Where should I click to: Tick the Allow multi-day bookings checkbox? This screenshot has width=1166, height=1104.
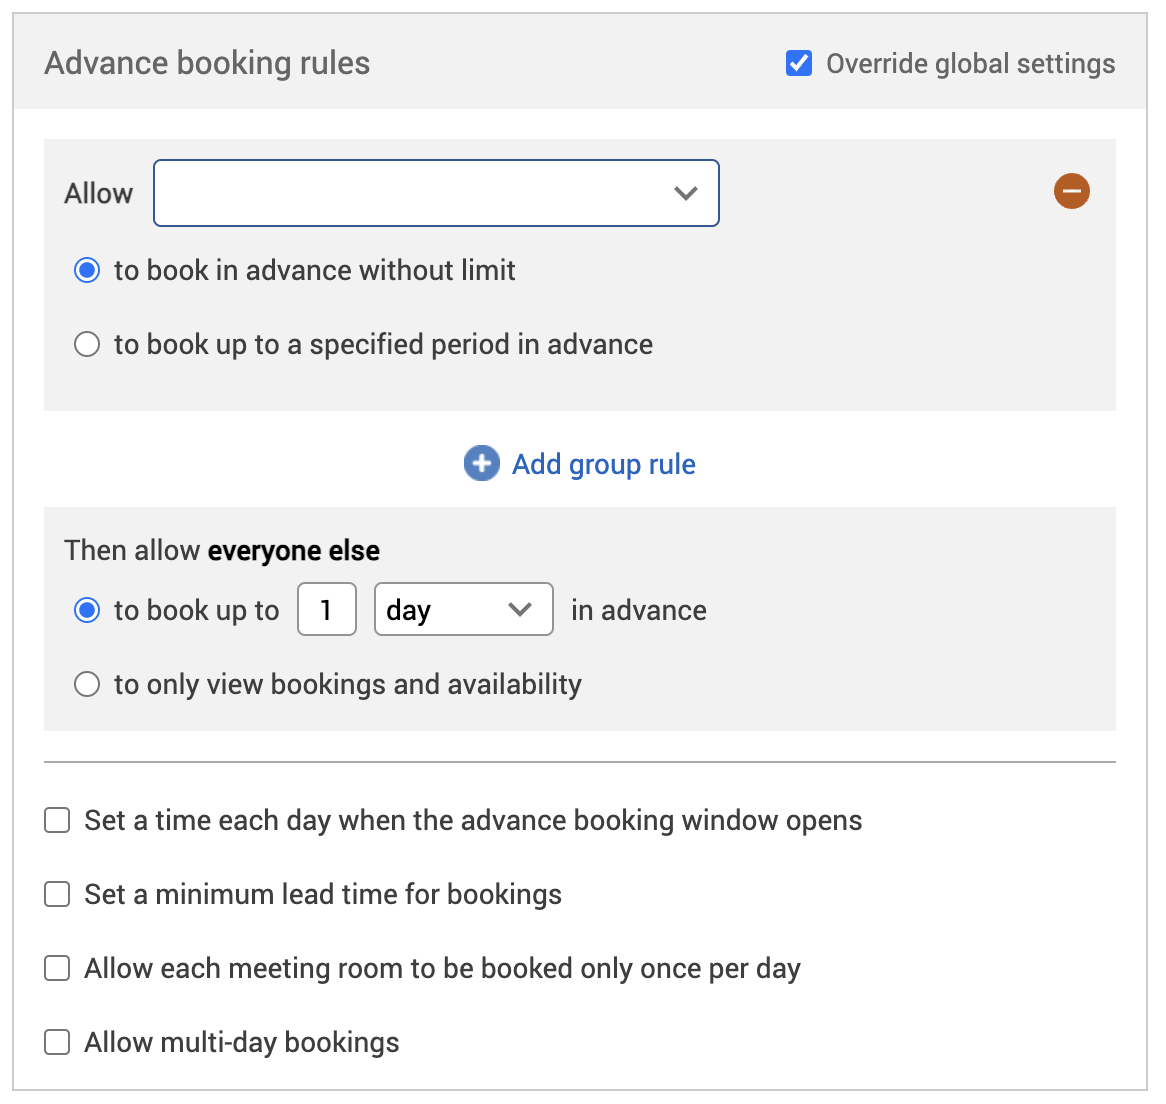click(x=58, y=1042)
